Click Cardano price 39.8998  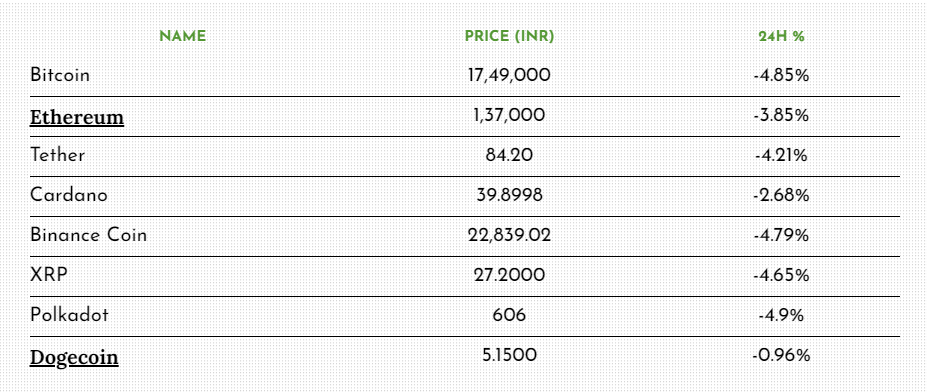coord(509,195)
